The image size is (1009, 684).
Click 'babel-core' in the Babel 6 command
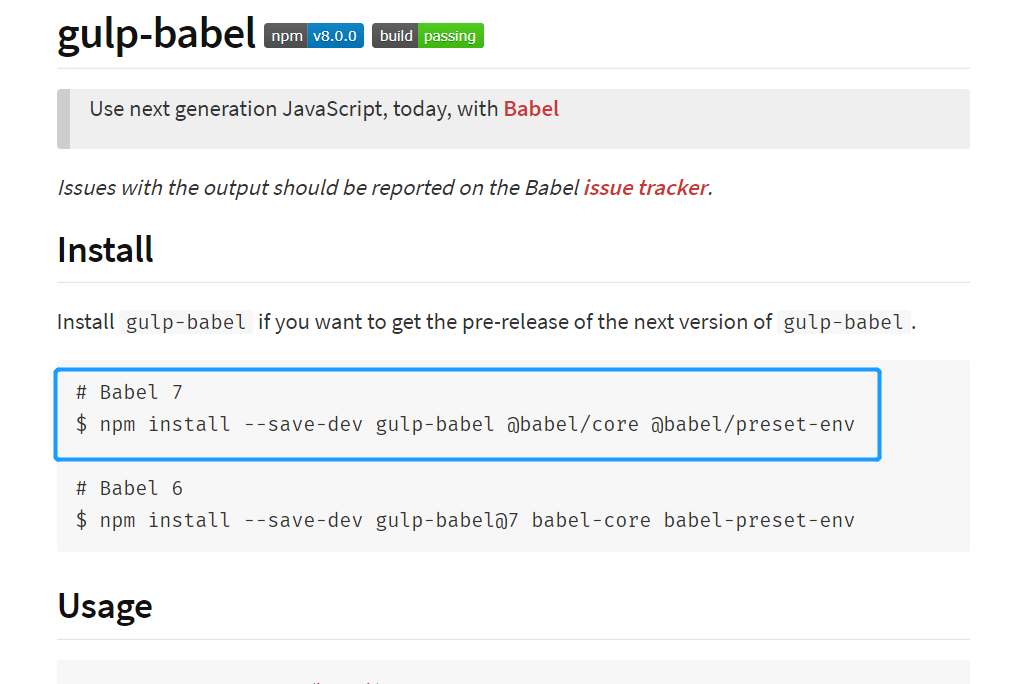click(x=591, y=520)
